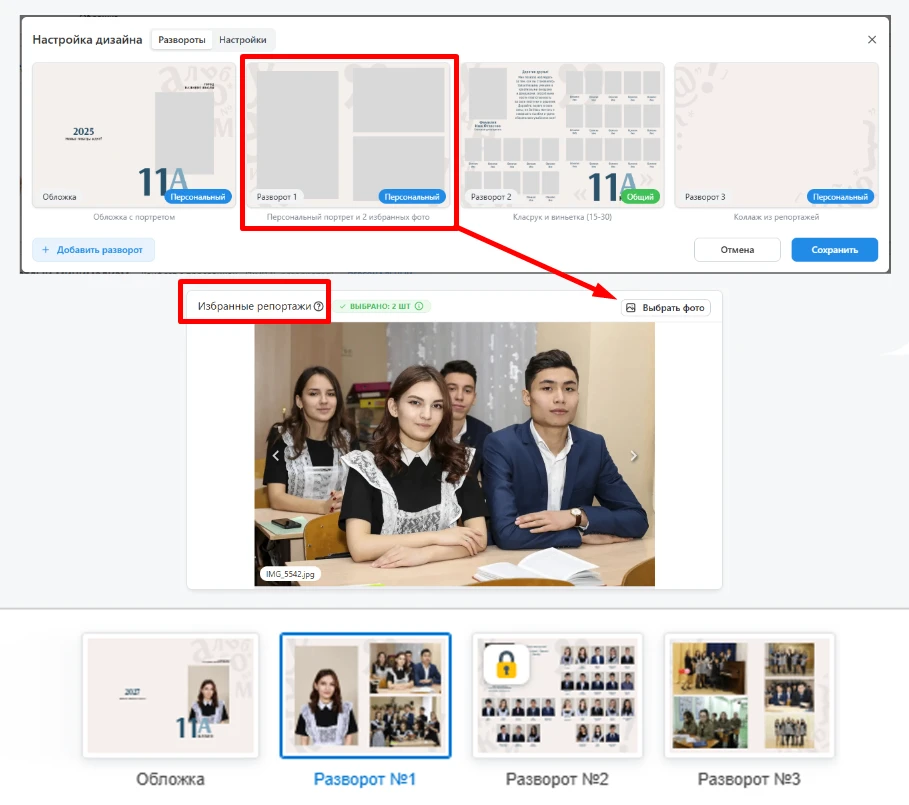This screenshot has width=909, height=805.
Task: Click the Настройка дизайна dialog title
Action: (87, 39)
